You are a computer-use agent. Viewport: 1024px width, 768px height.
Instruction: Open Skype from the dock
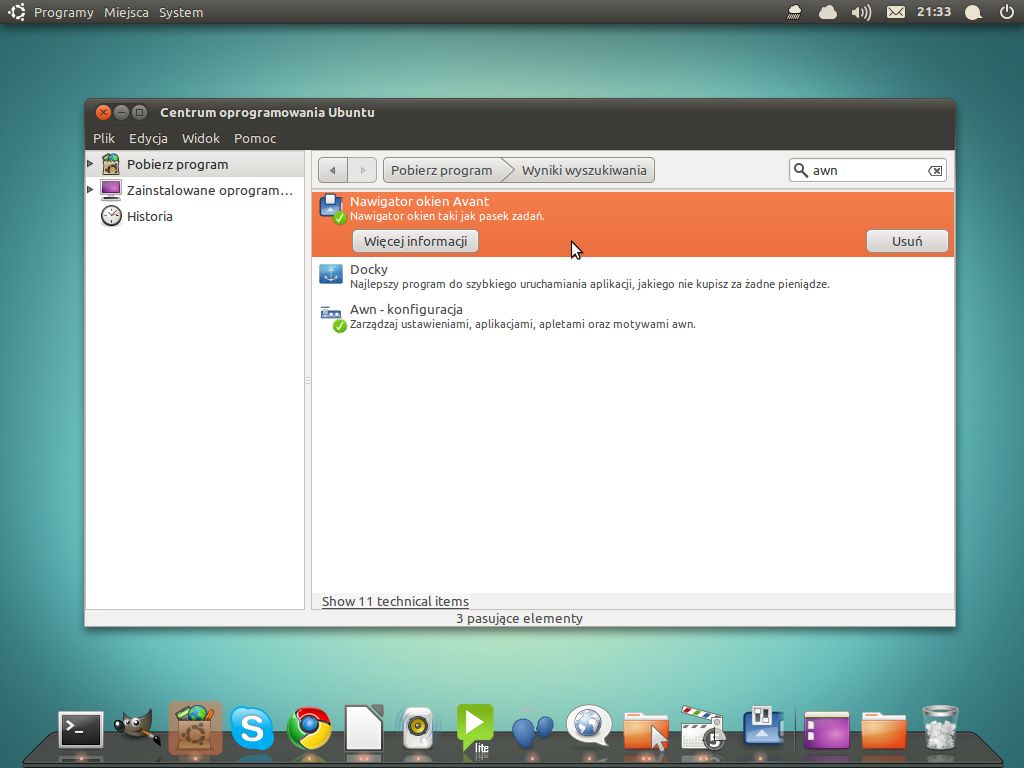click(x=252, y=728)
